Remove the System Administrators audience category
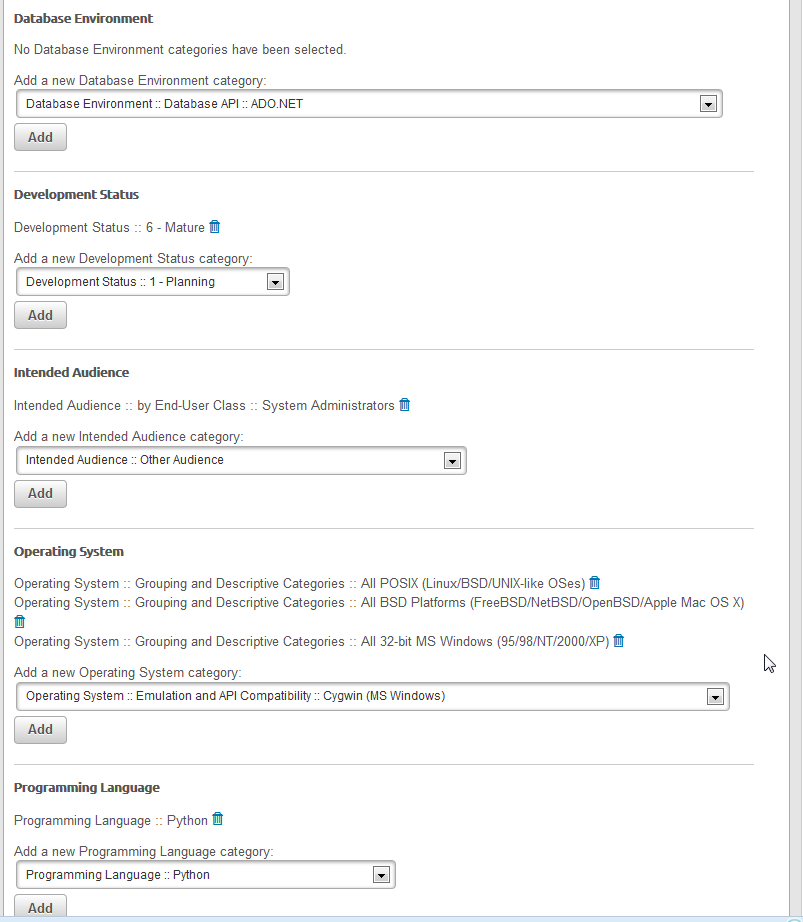 tap(405, 405)
